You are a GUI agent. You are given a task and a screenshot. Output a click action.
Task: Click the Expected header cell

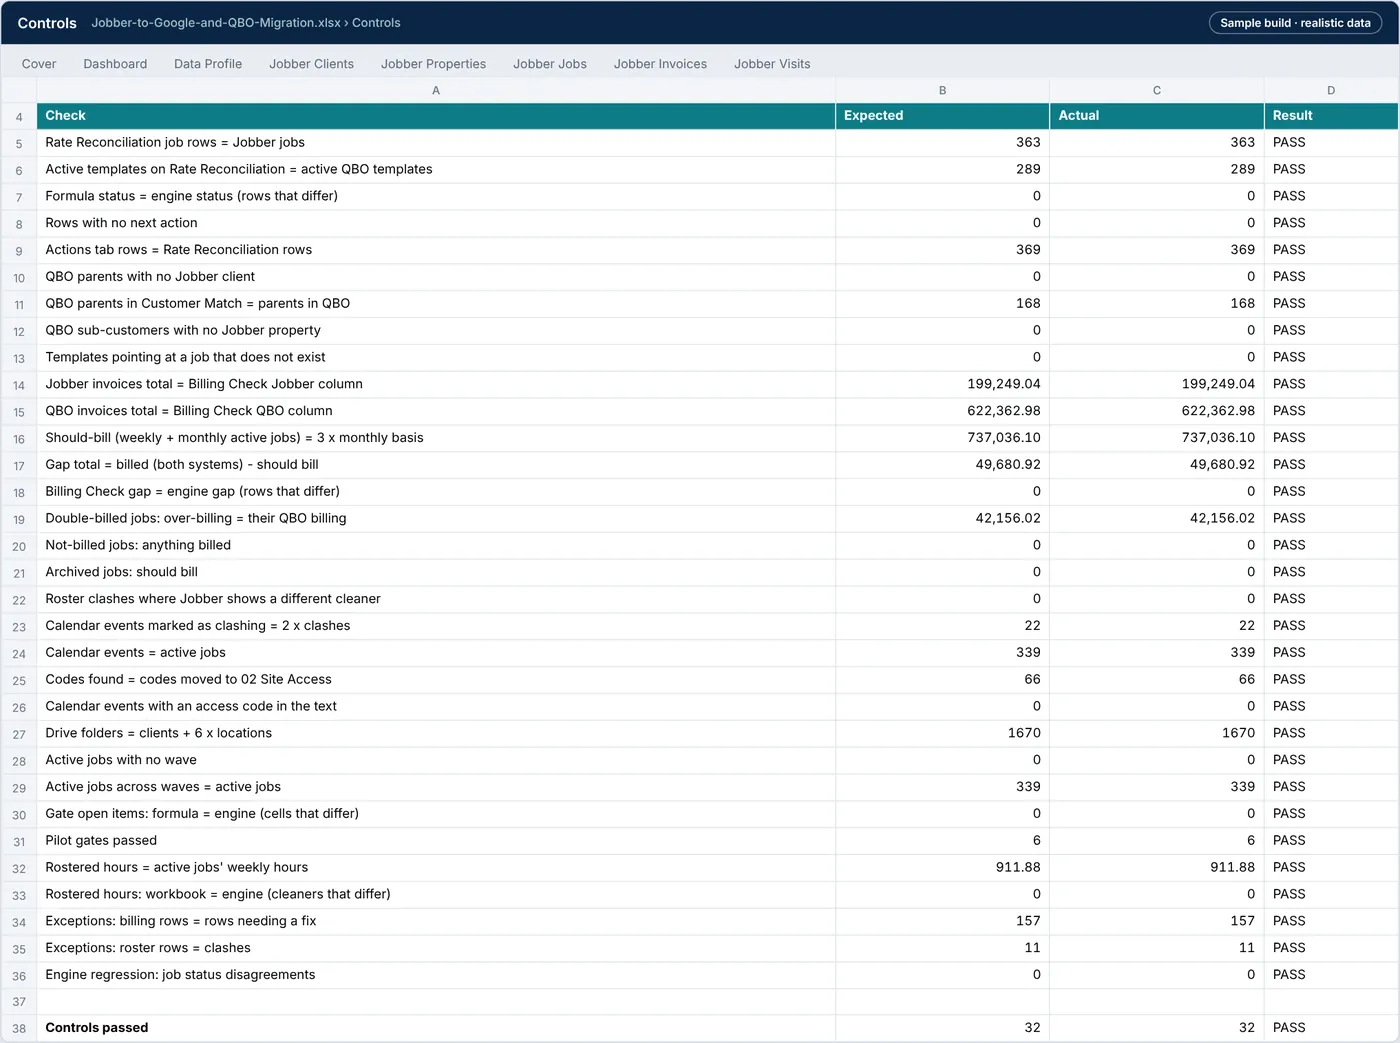point(942,116)
